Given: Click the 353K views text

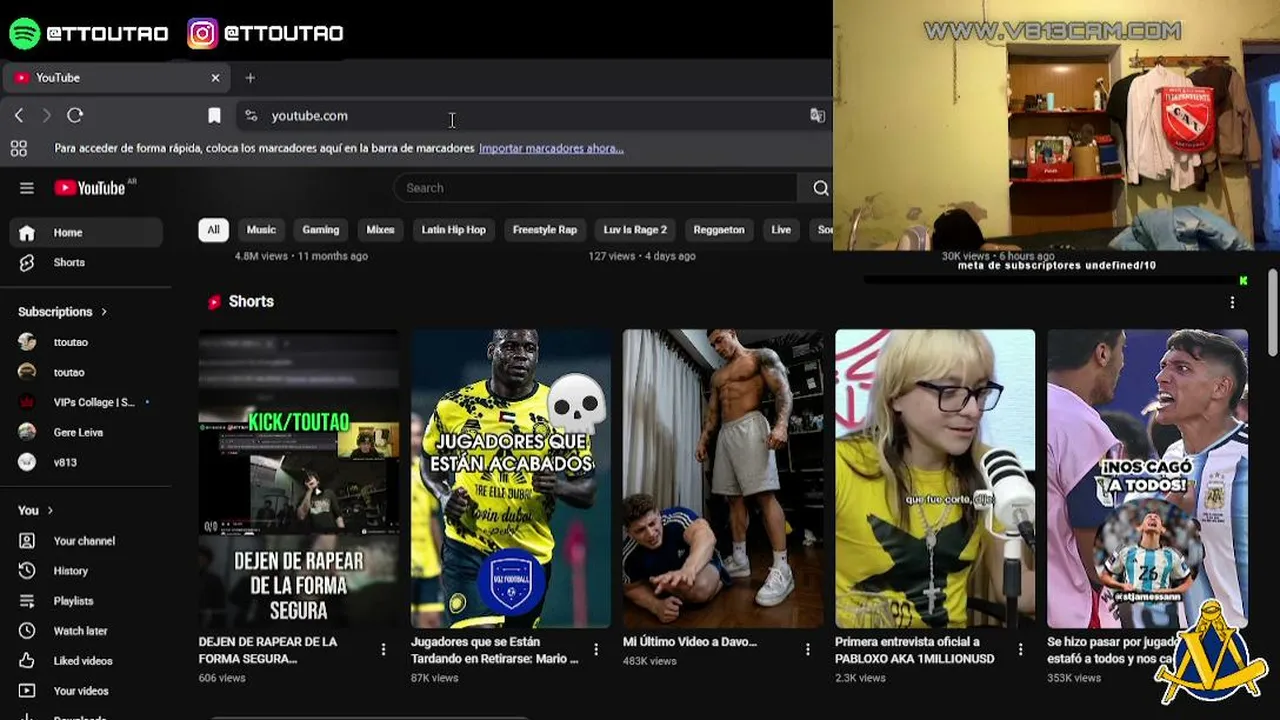Looking at the screenshot, I should pos(1074,678).
